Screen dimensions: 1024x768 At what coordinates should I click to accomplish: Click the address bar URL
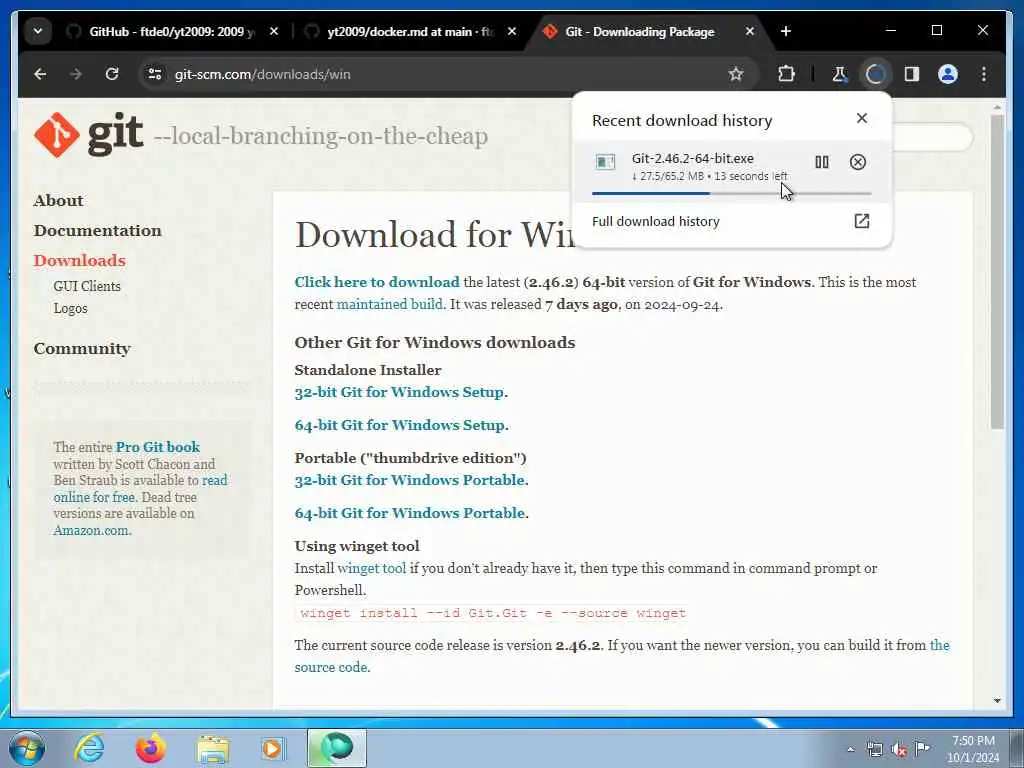pyautogui.click(x=263, y=74)
